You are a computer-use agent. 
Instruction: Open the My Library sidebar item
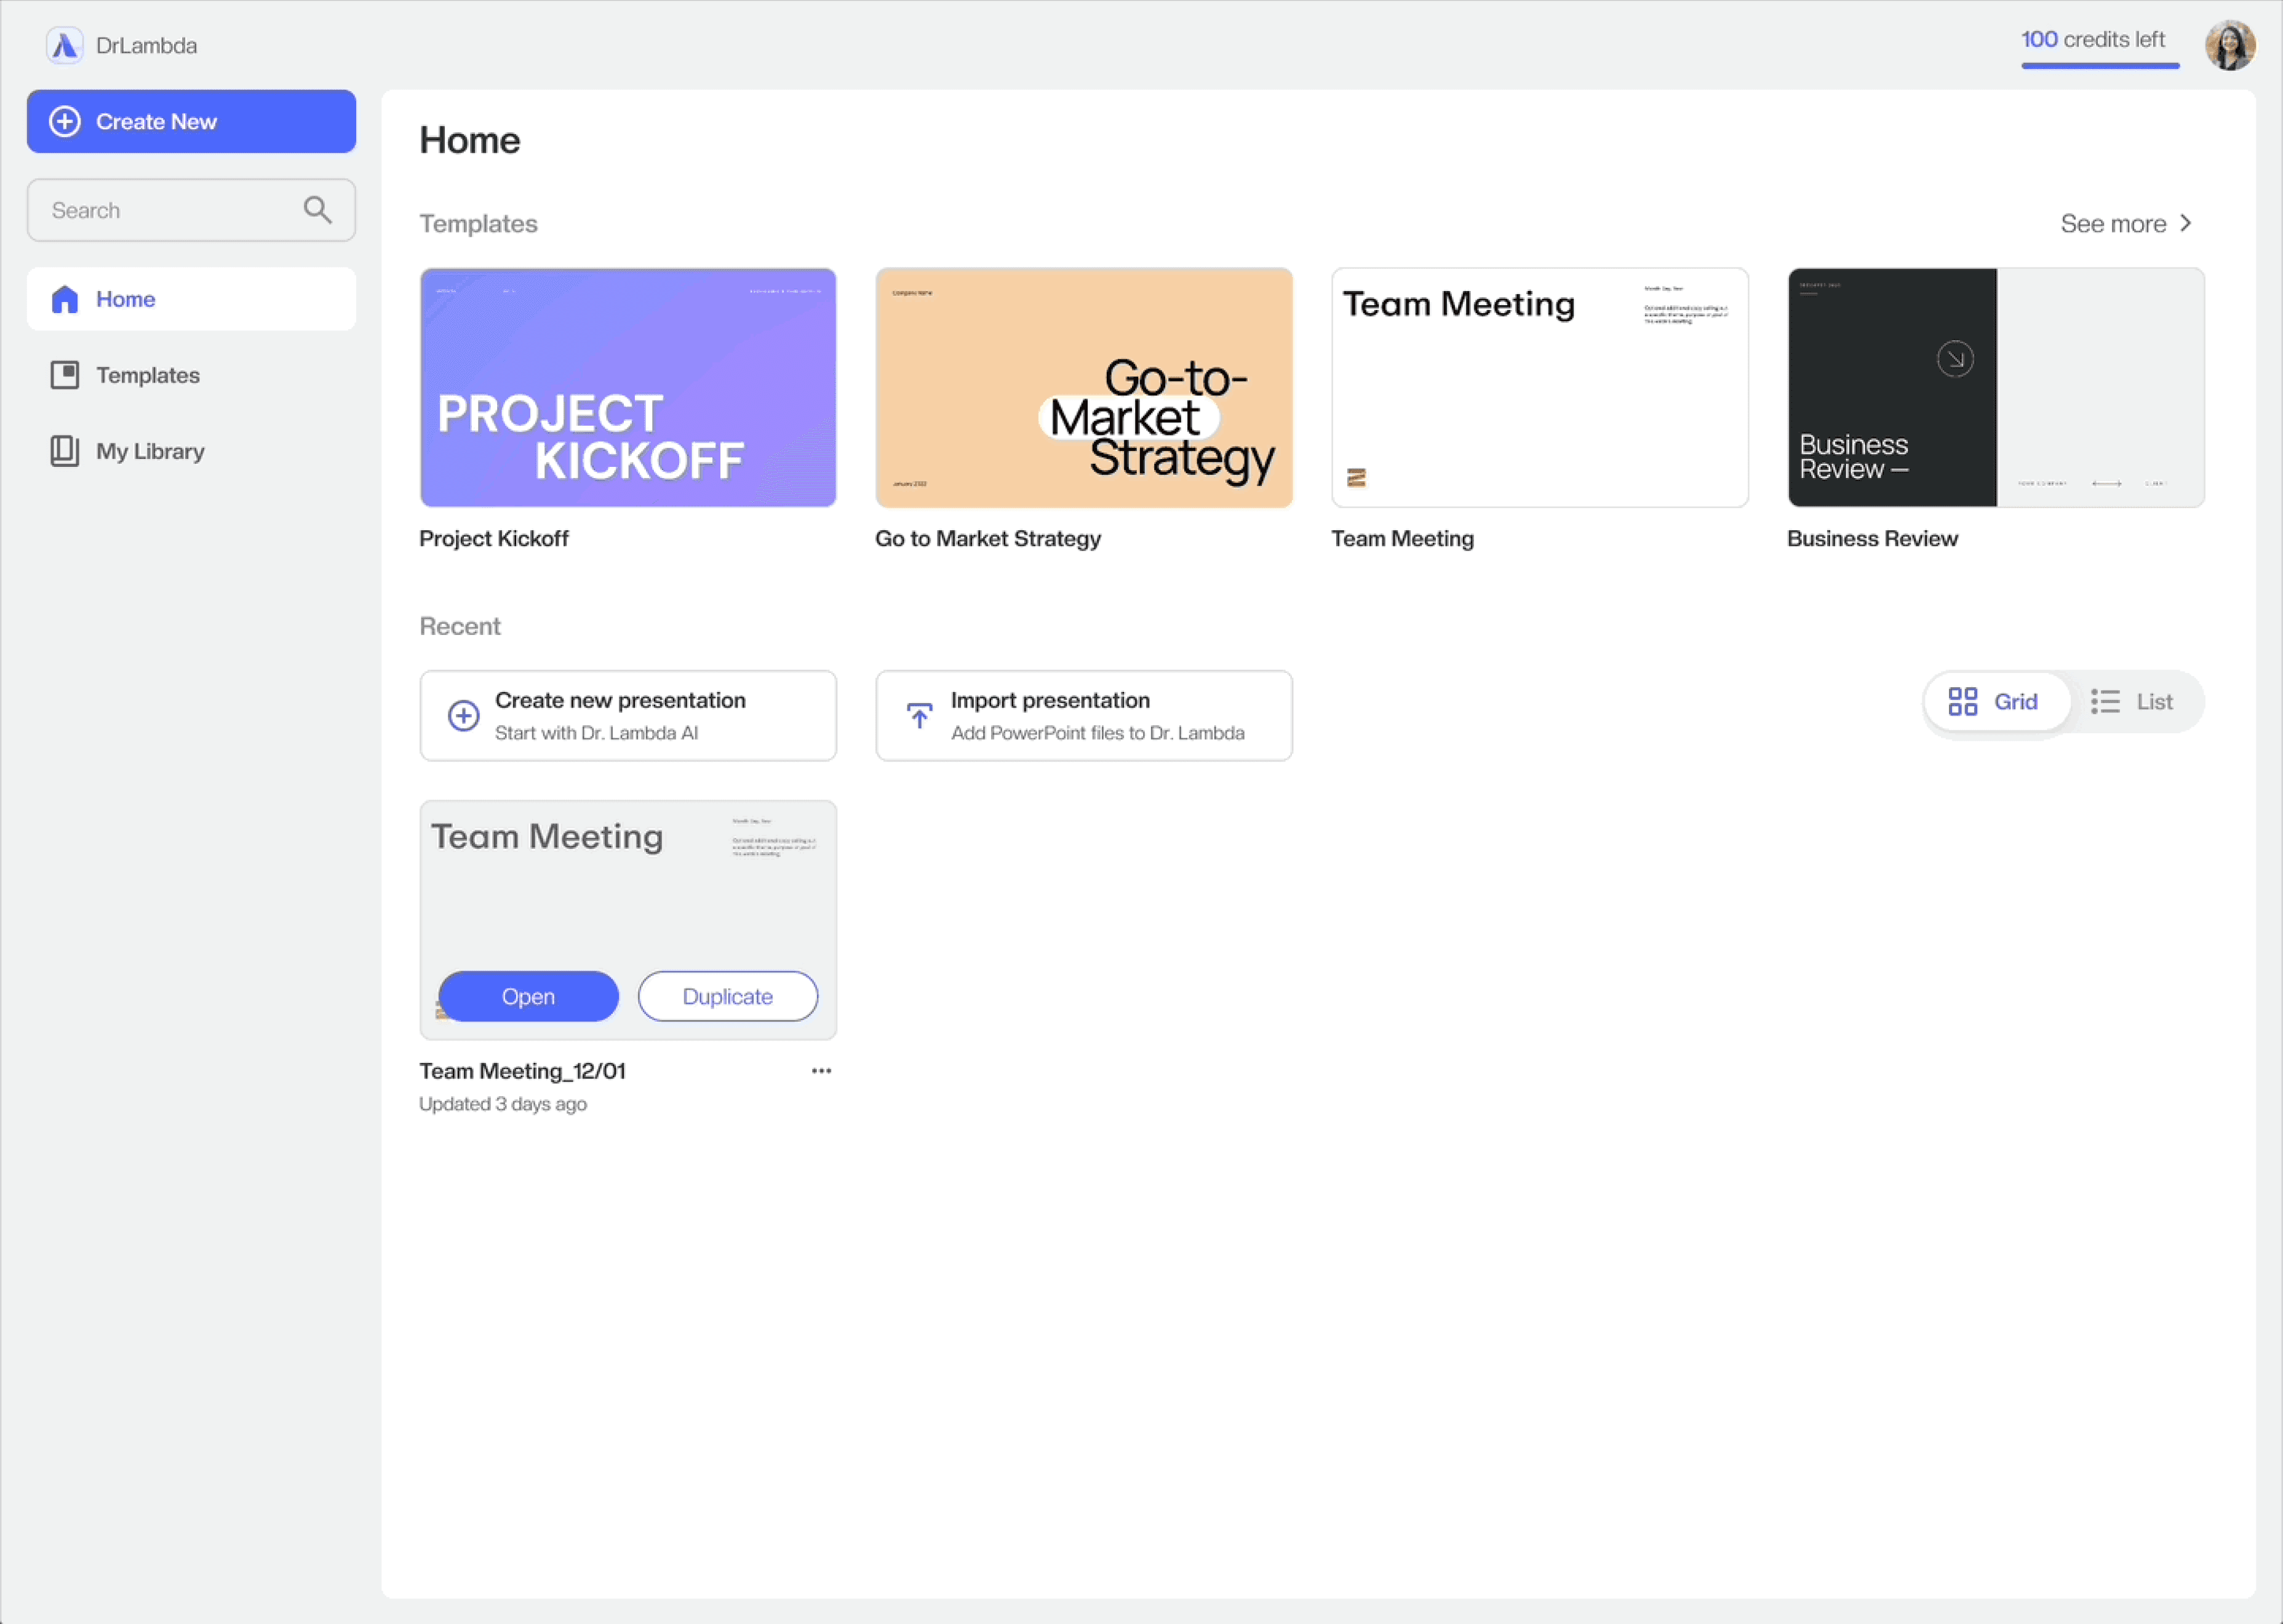pos(150,452)
